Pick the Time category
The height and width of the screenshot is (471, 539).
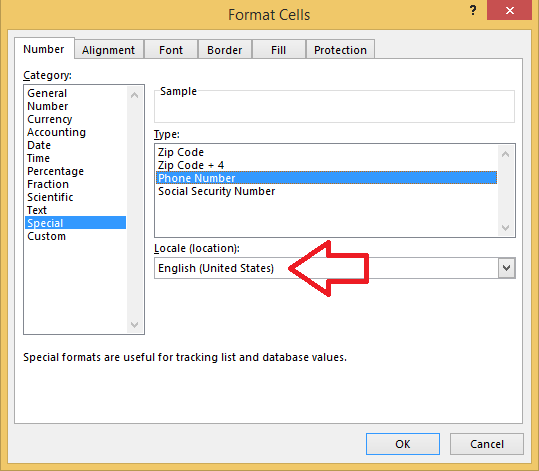[x=76, y=158]
